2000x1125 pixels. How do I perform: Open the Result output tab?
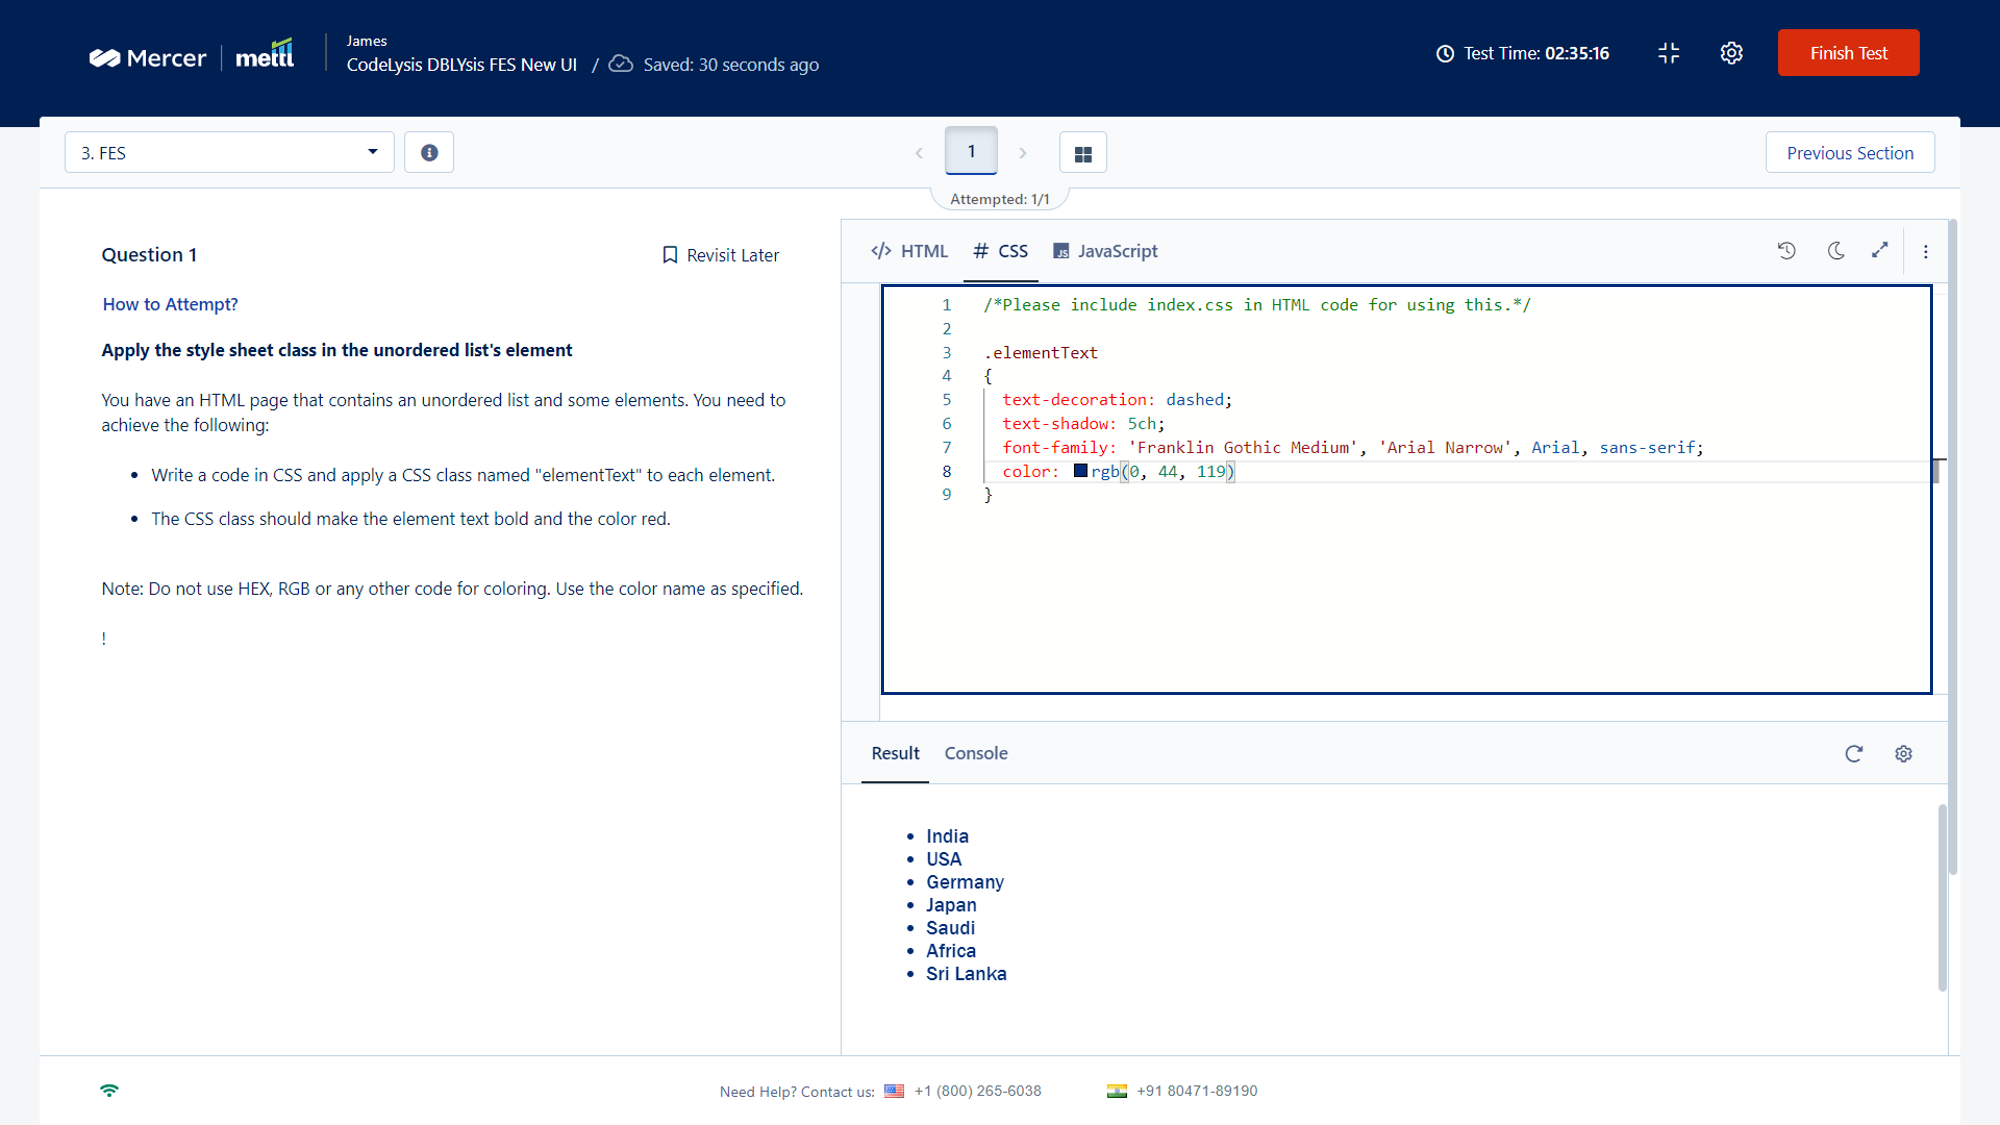tap(895, 753)
